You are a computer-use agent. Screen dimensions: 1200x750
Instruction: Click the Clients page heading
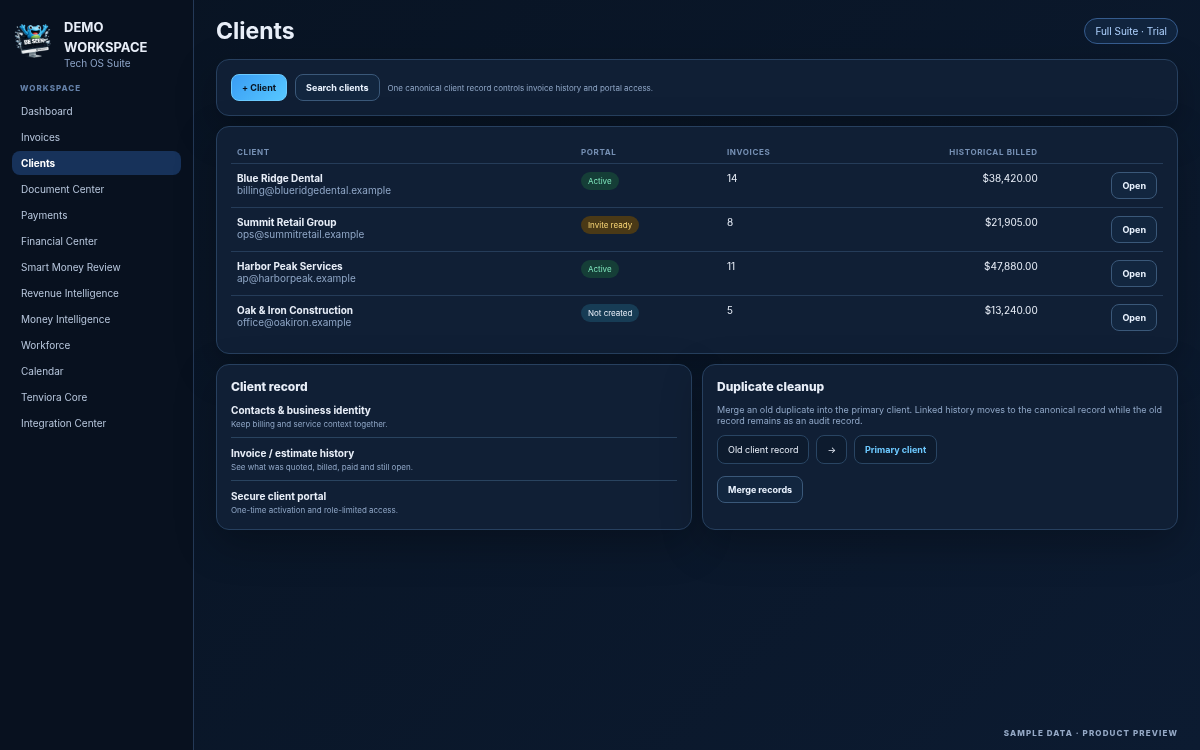tap(255, 31)
